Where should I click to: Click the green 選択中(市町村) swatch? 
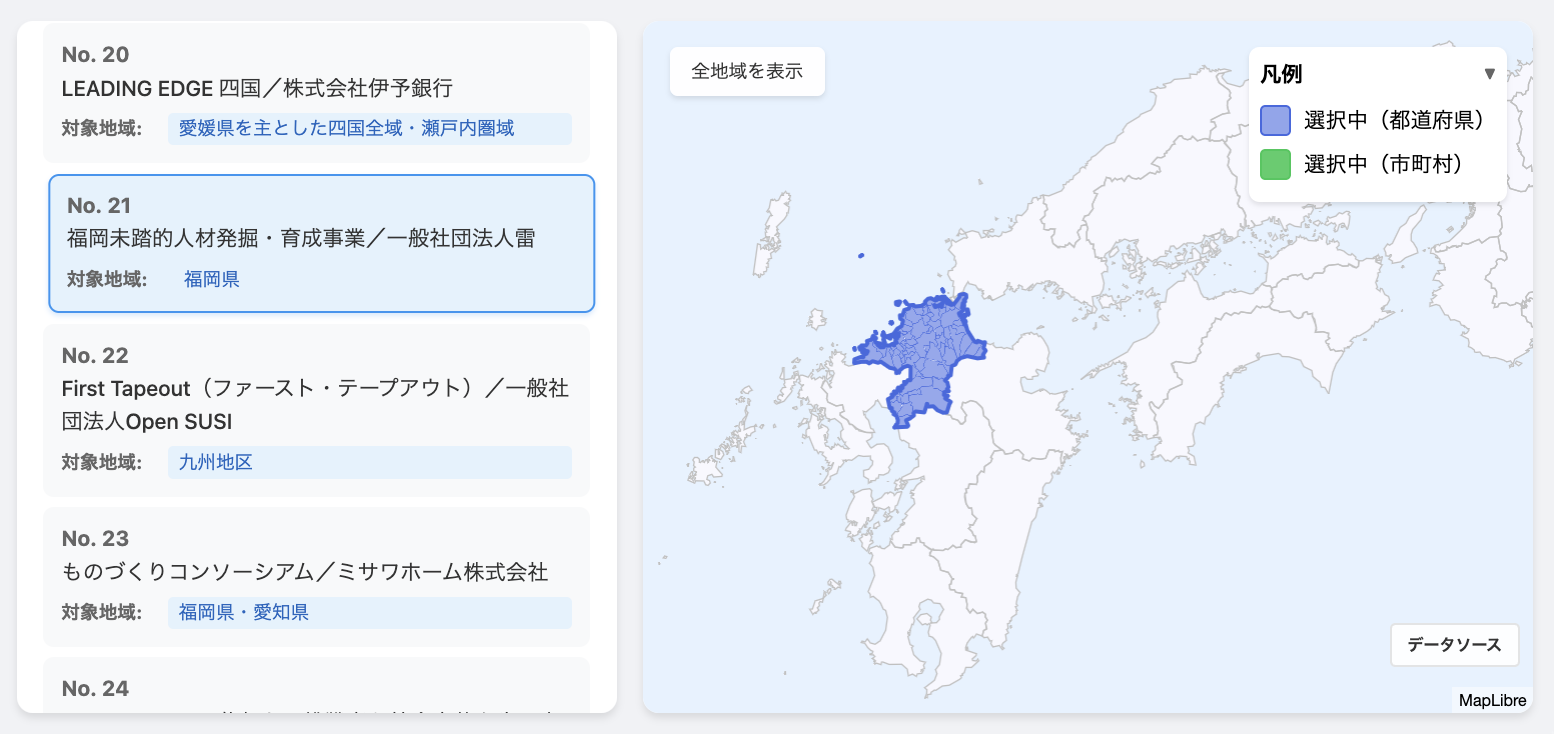(x=1275, y=164)
